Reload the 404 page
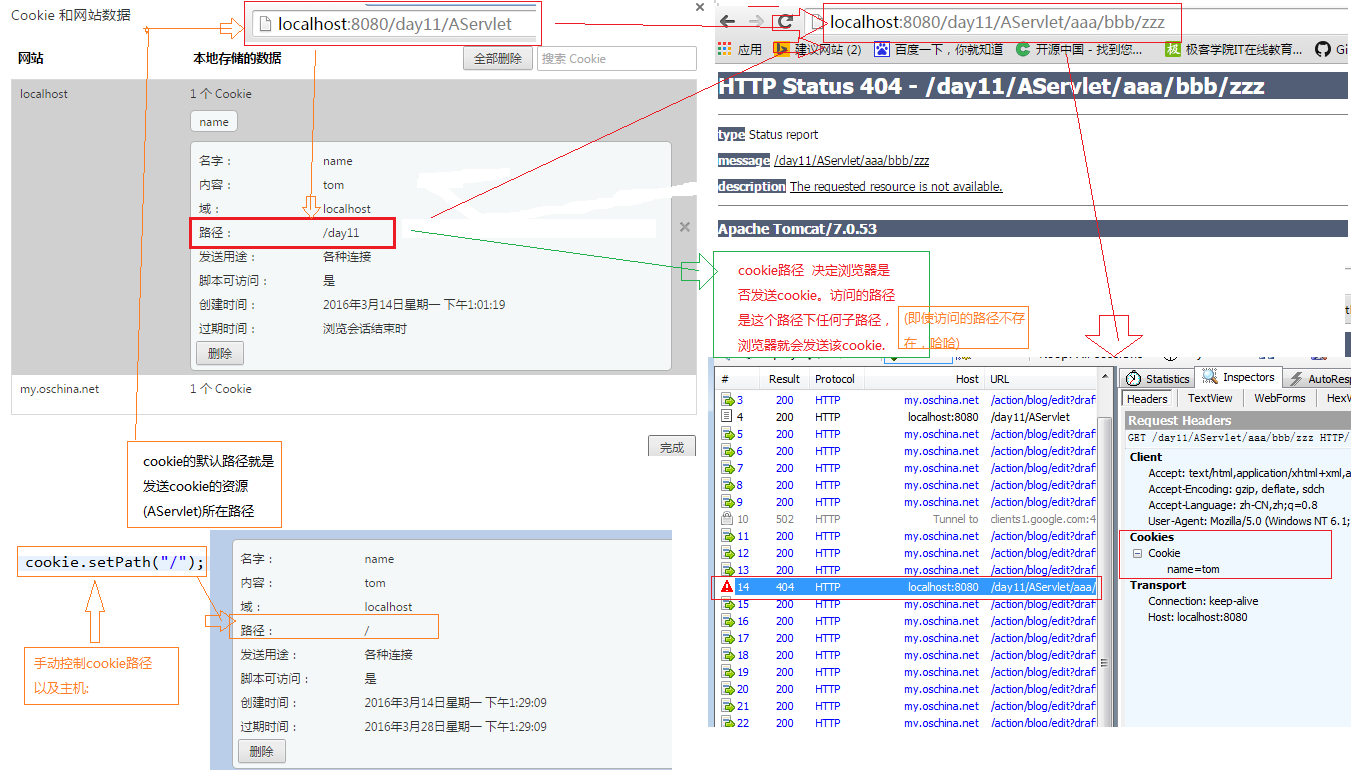The image size is (1351, 784). pos(786,21)
